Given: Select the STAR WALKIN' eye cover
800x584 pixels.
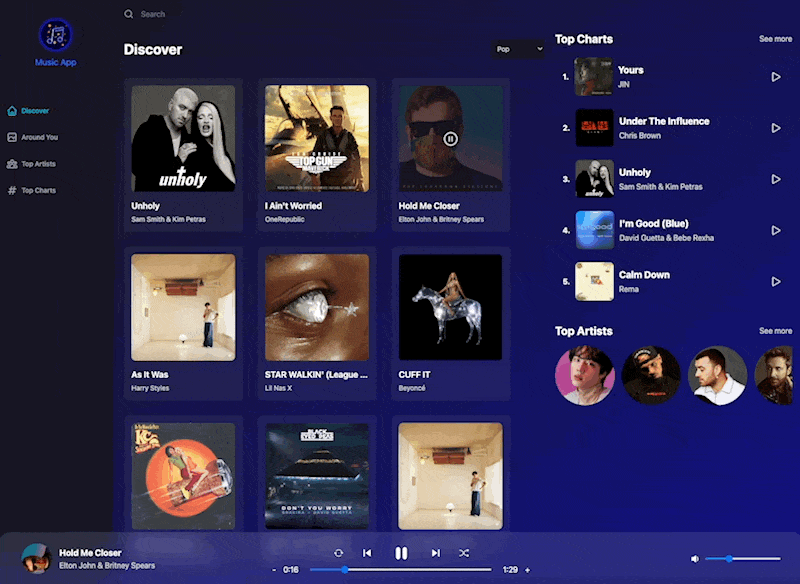Looking at the screenshot, I should coord(317,307).
